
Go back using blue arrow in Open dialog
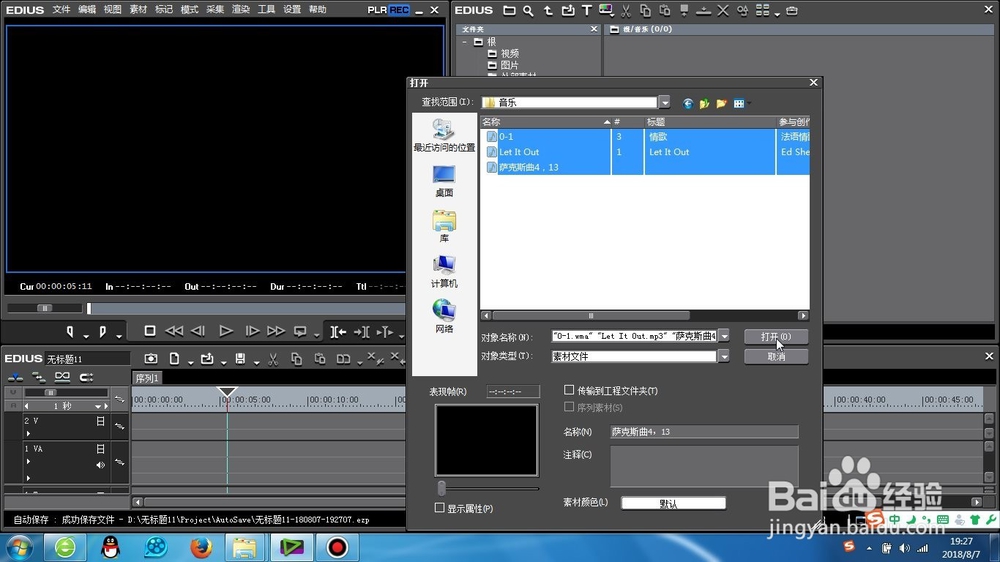[x=688, y=103]
